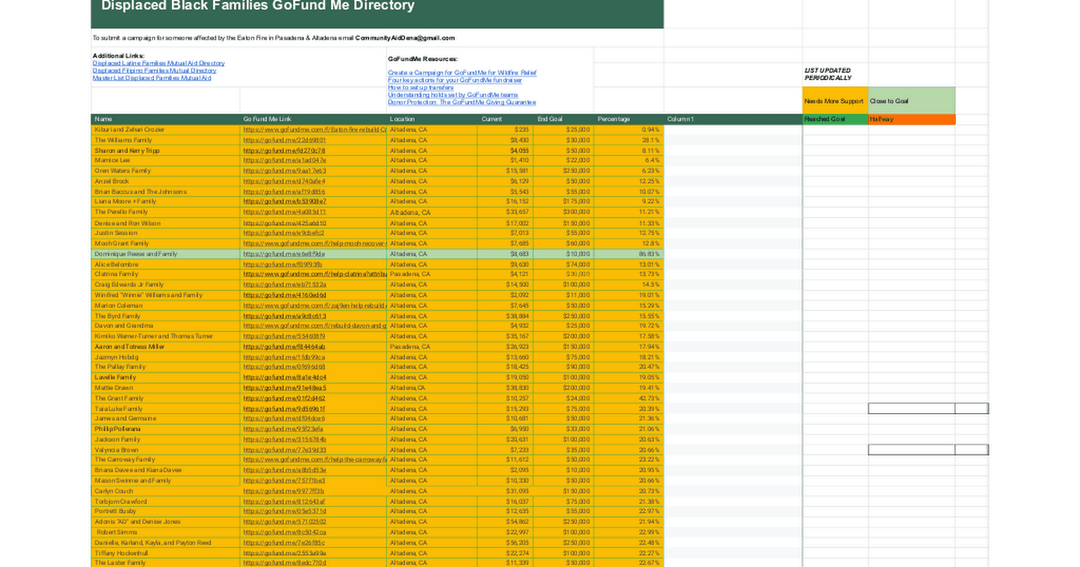The height and width of the screenshot is (567, 1080).
Task: Select the Valyncia Brown name cell
Action: coord(165,450)
